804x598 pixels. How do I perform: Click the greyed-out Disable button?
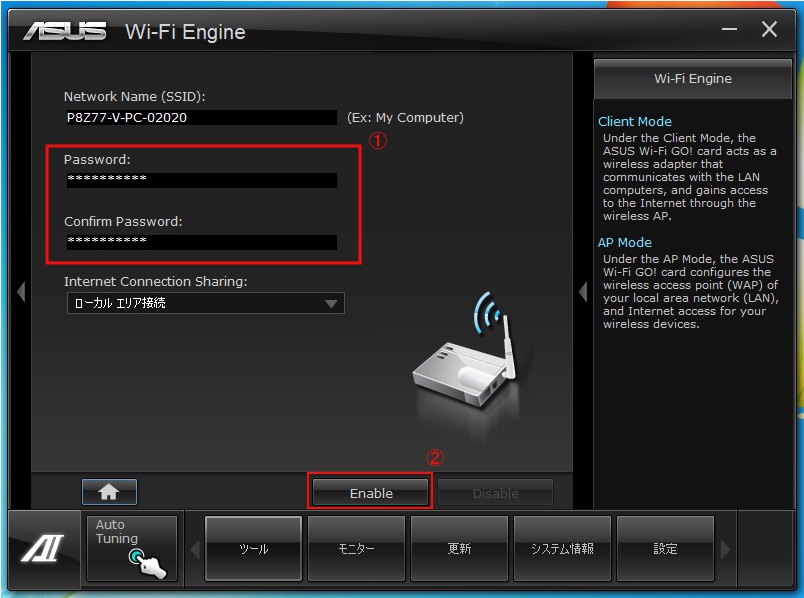pyautogui.click(x=496, y=493)
